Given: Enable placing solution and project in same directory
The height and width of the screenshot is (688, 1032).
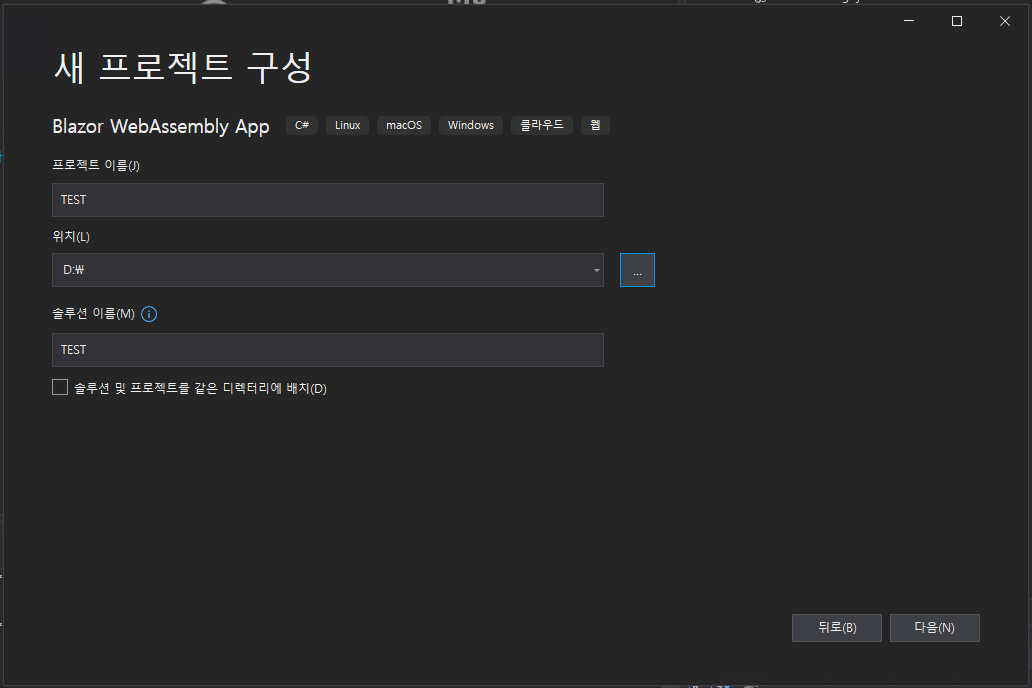Looking at the screenshot, I should (60, 387).
